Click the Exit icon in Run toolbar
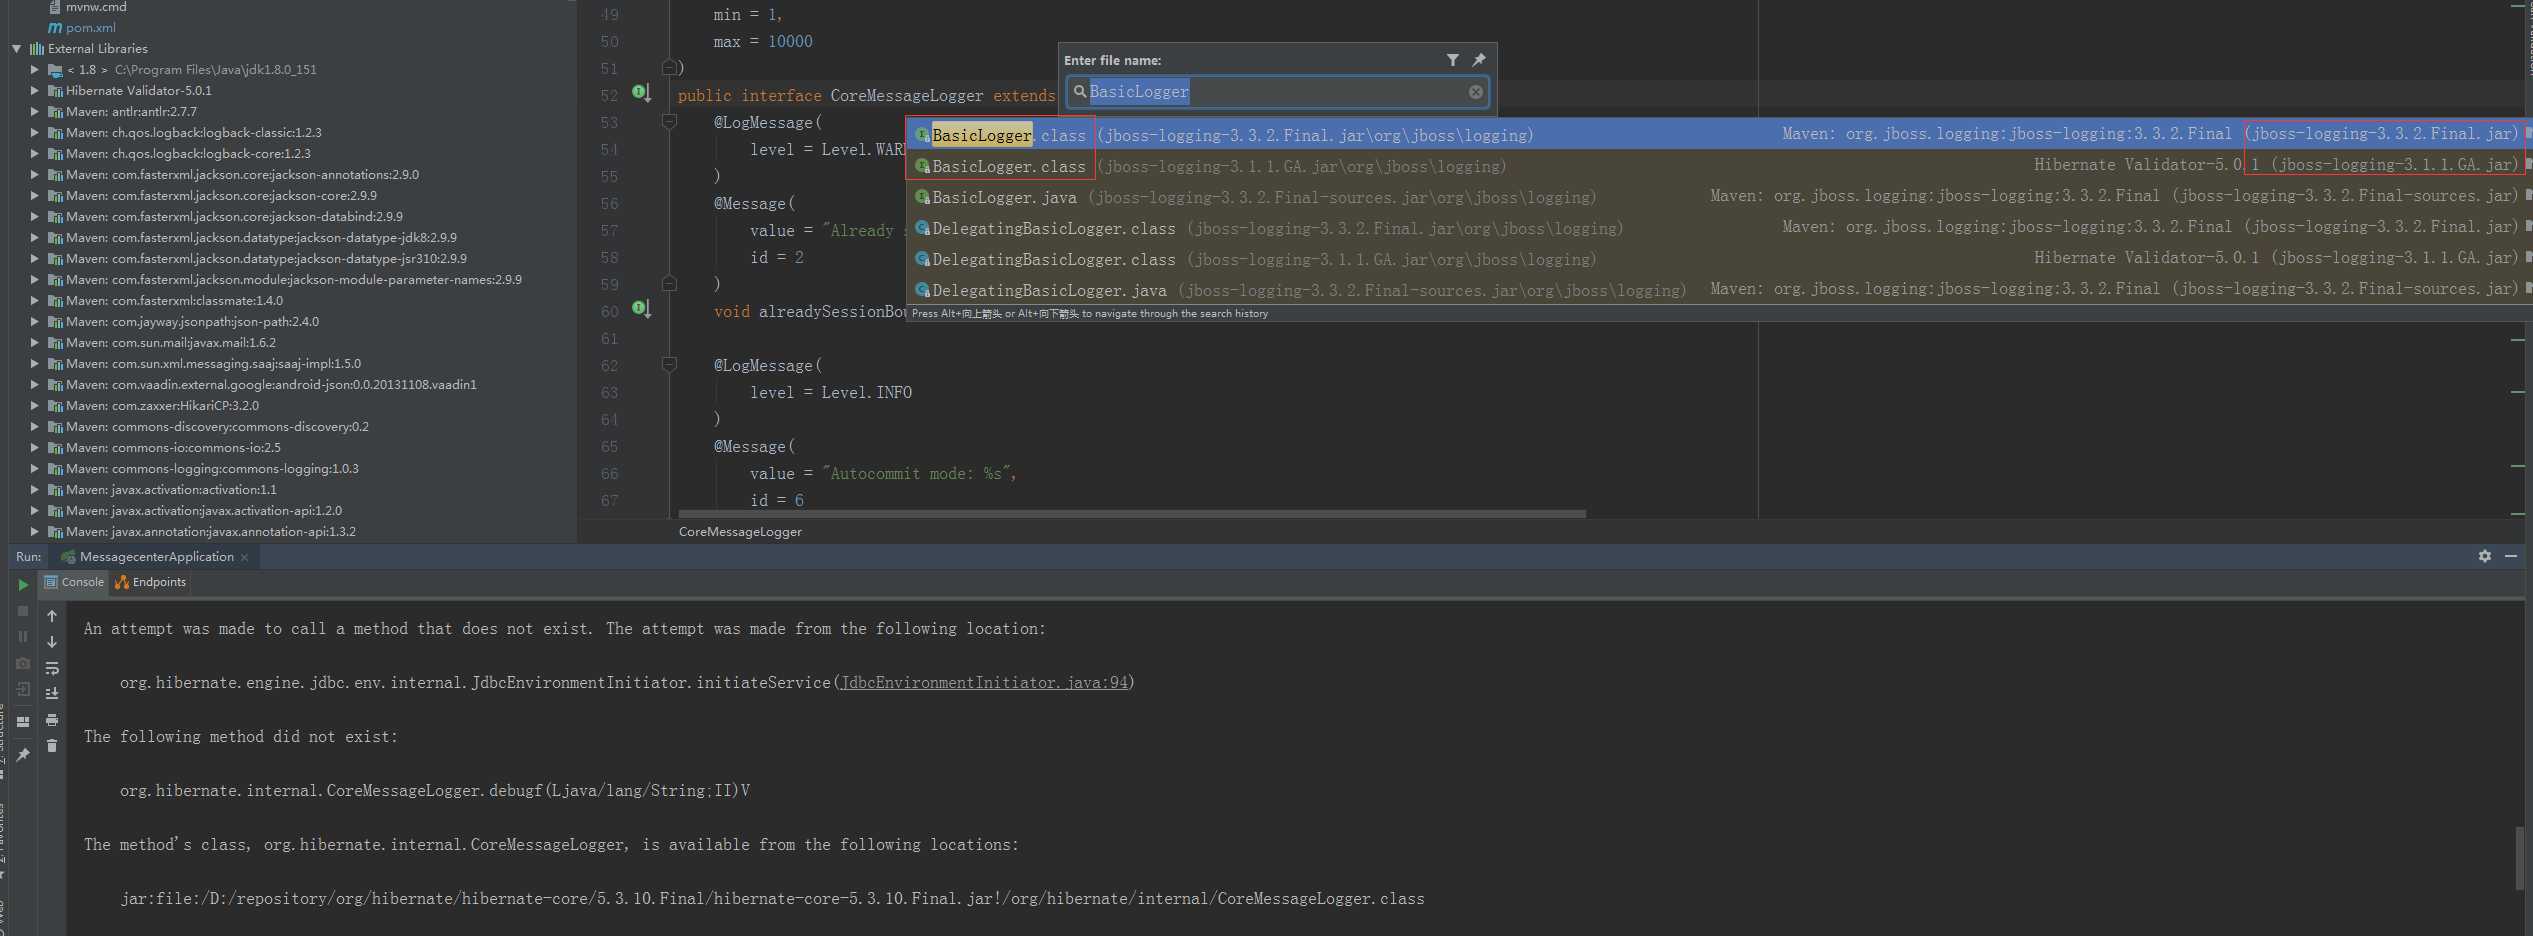 point(23,689)
